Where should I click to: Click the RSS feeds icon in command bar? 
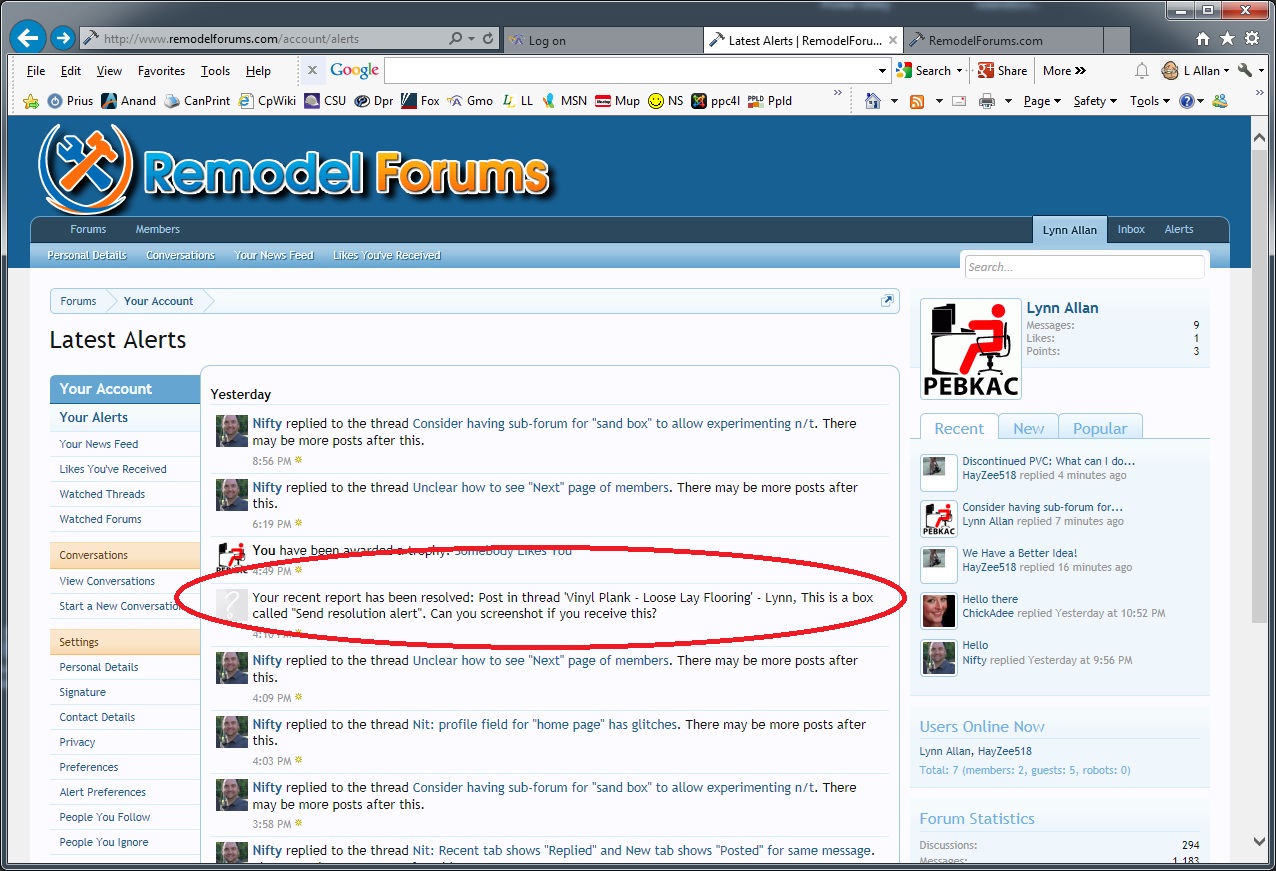(916, 101)
